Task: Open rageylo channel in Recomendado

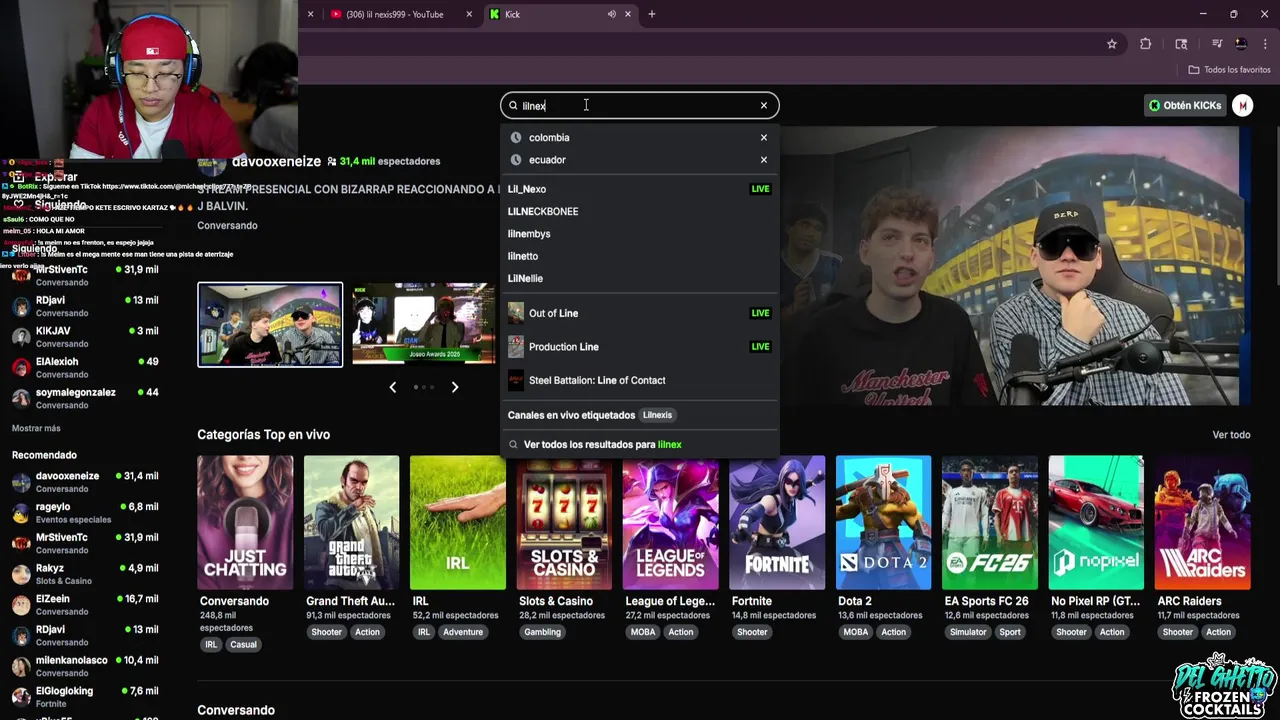Action: [x=85, y=513]
